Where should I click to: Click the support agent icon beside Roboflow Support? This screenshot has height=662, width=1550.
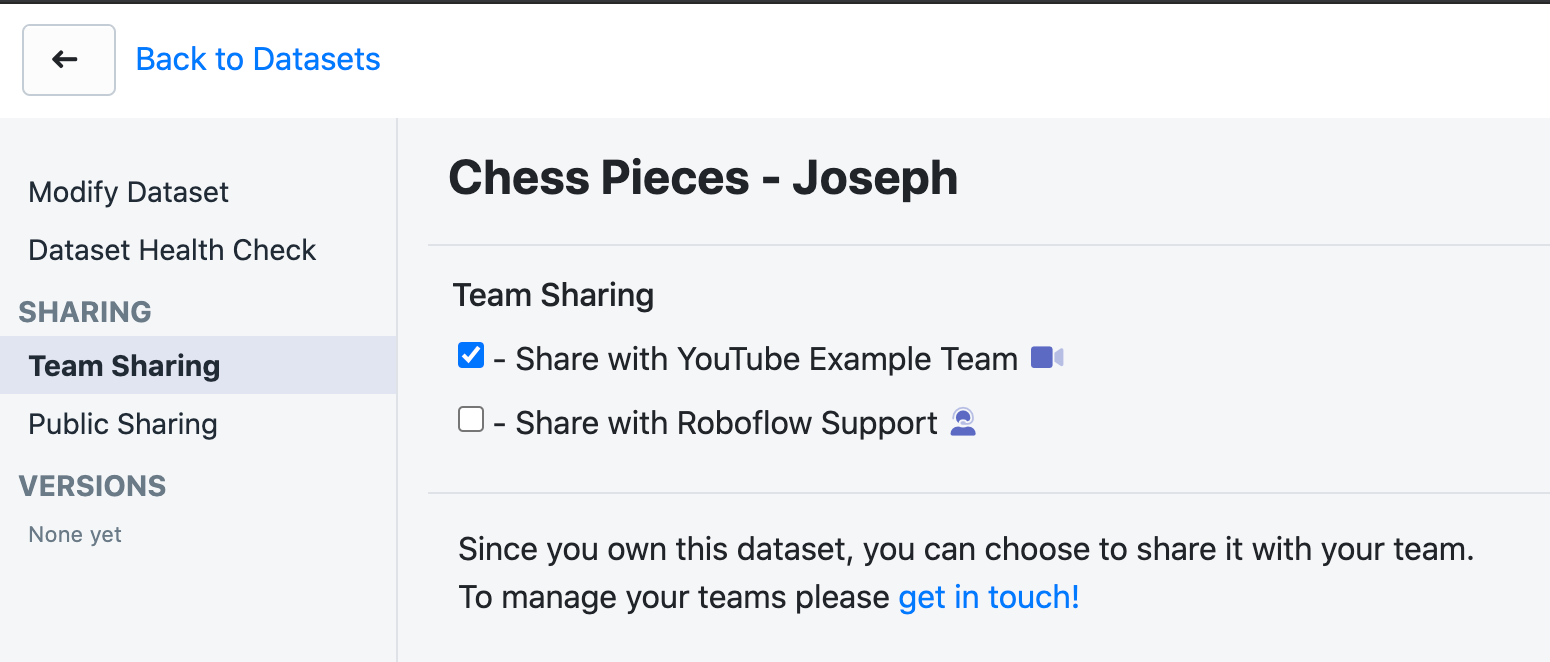click(962, 422)
